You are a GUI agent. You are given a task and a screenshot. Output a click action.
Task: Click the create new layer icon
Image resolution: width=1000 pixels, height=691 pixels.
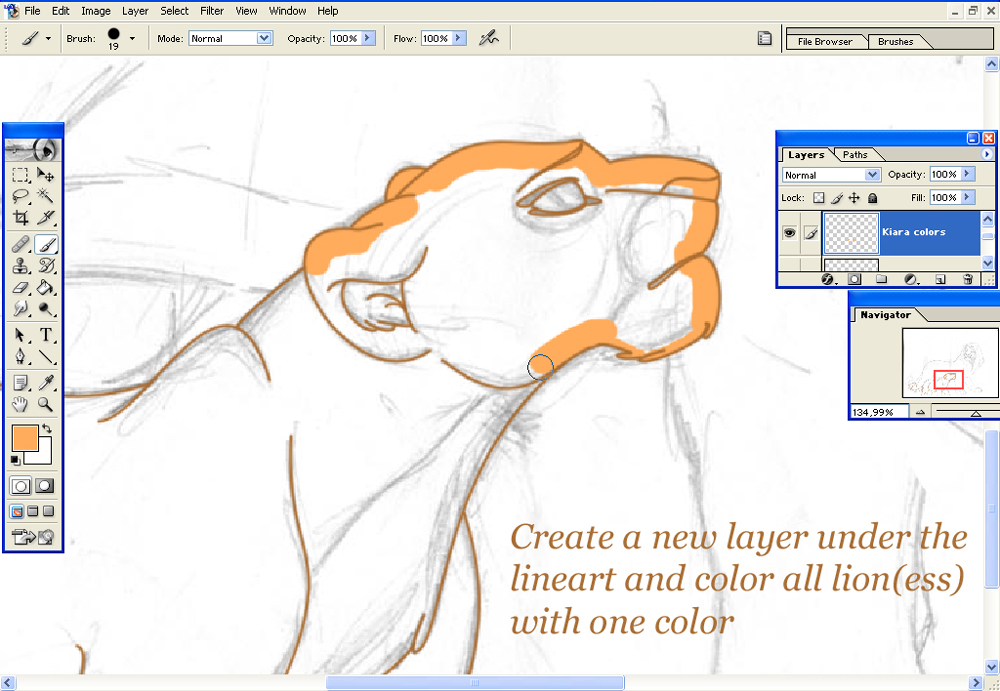click(940, 279)
